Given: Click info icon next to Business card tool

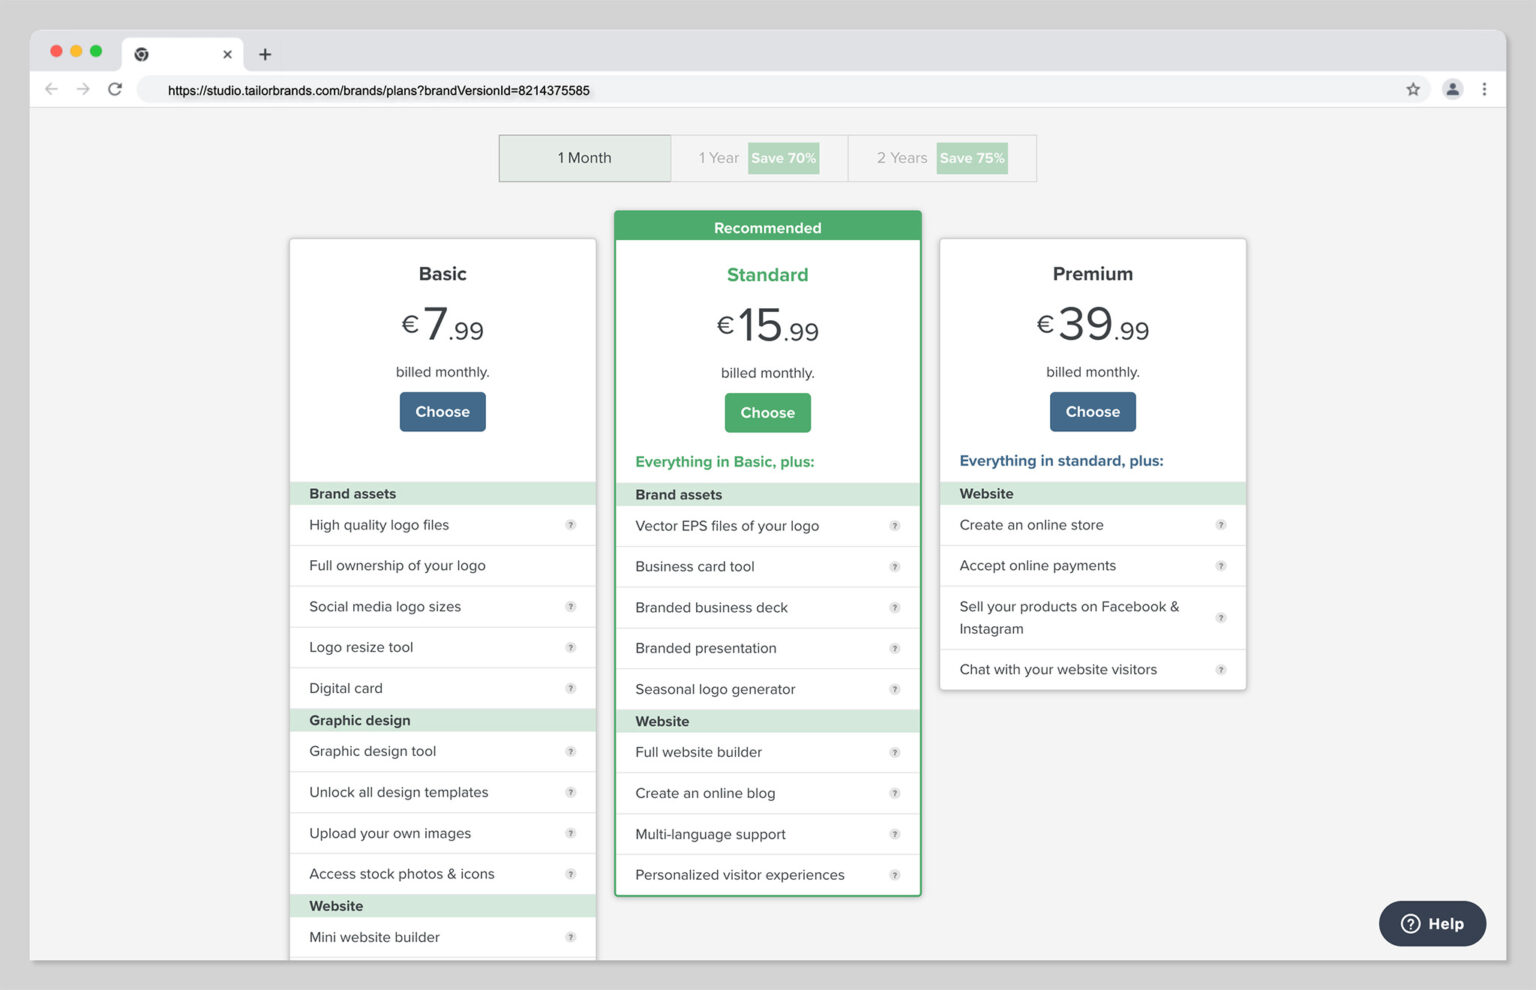Looking at the screenshot, I should [895, 567].
